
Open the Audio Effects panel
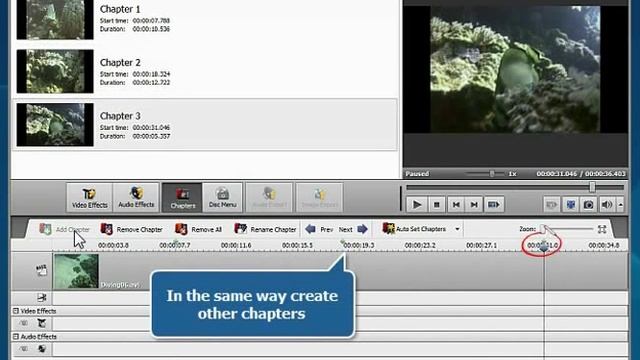(x=136, y=198)
